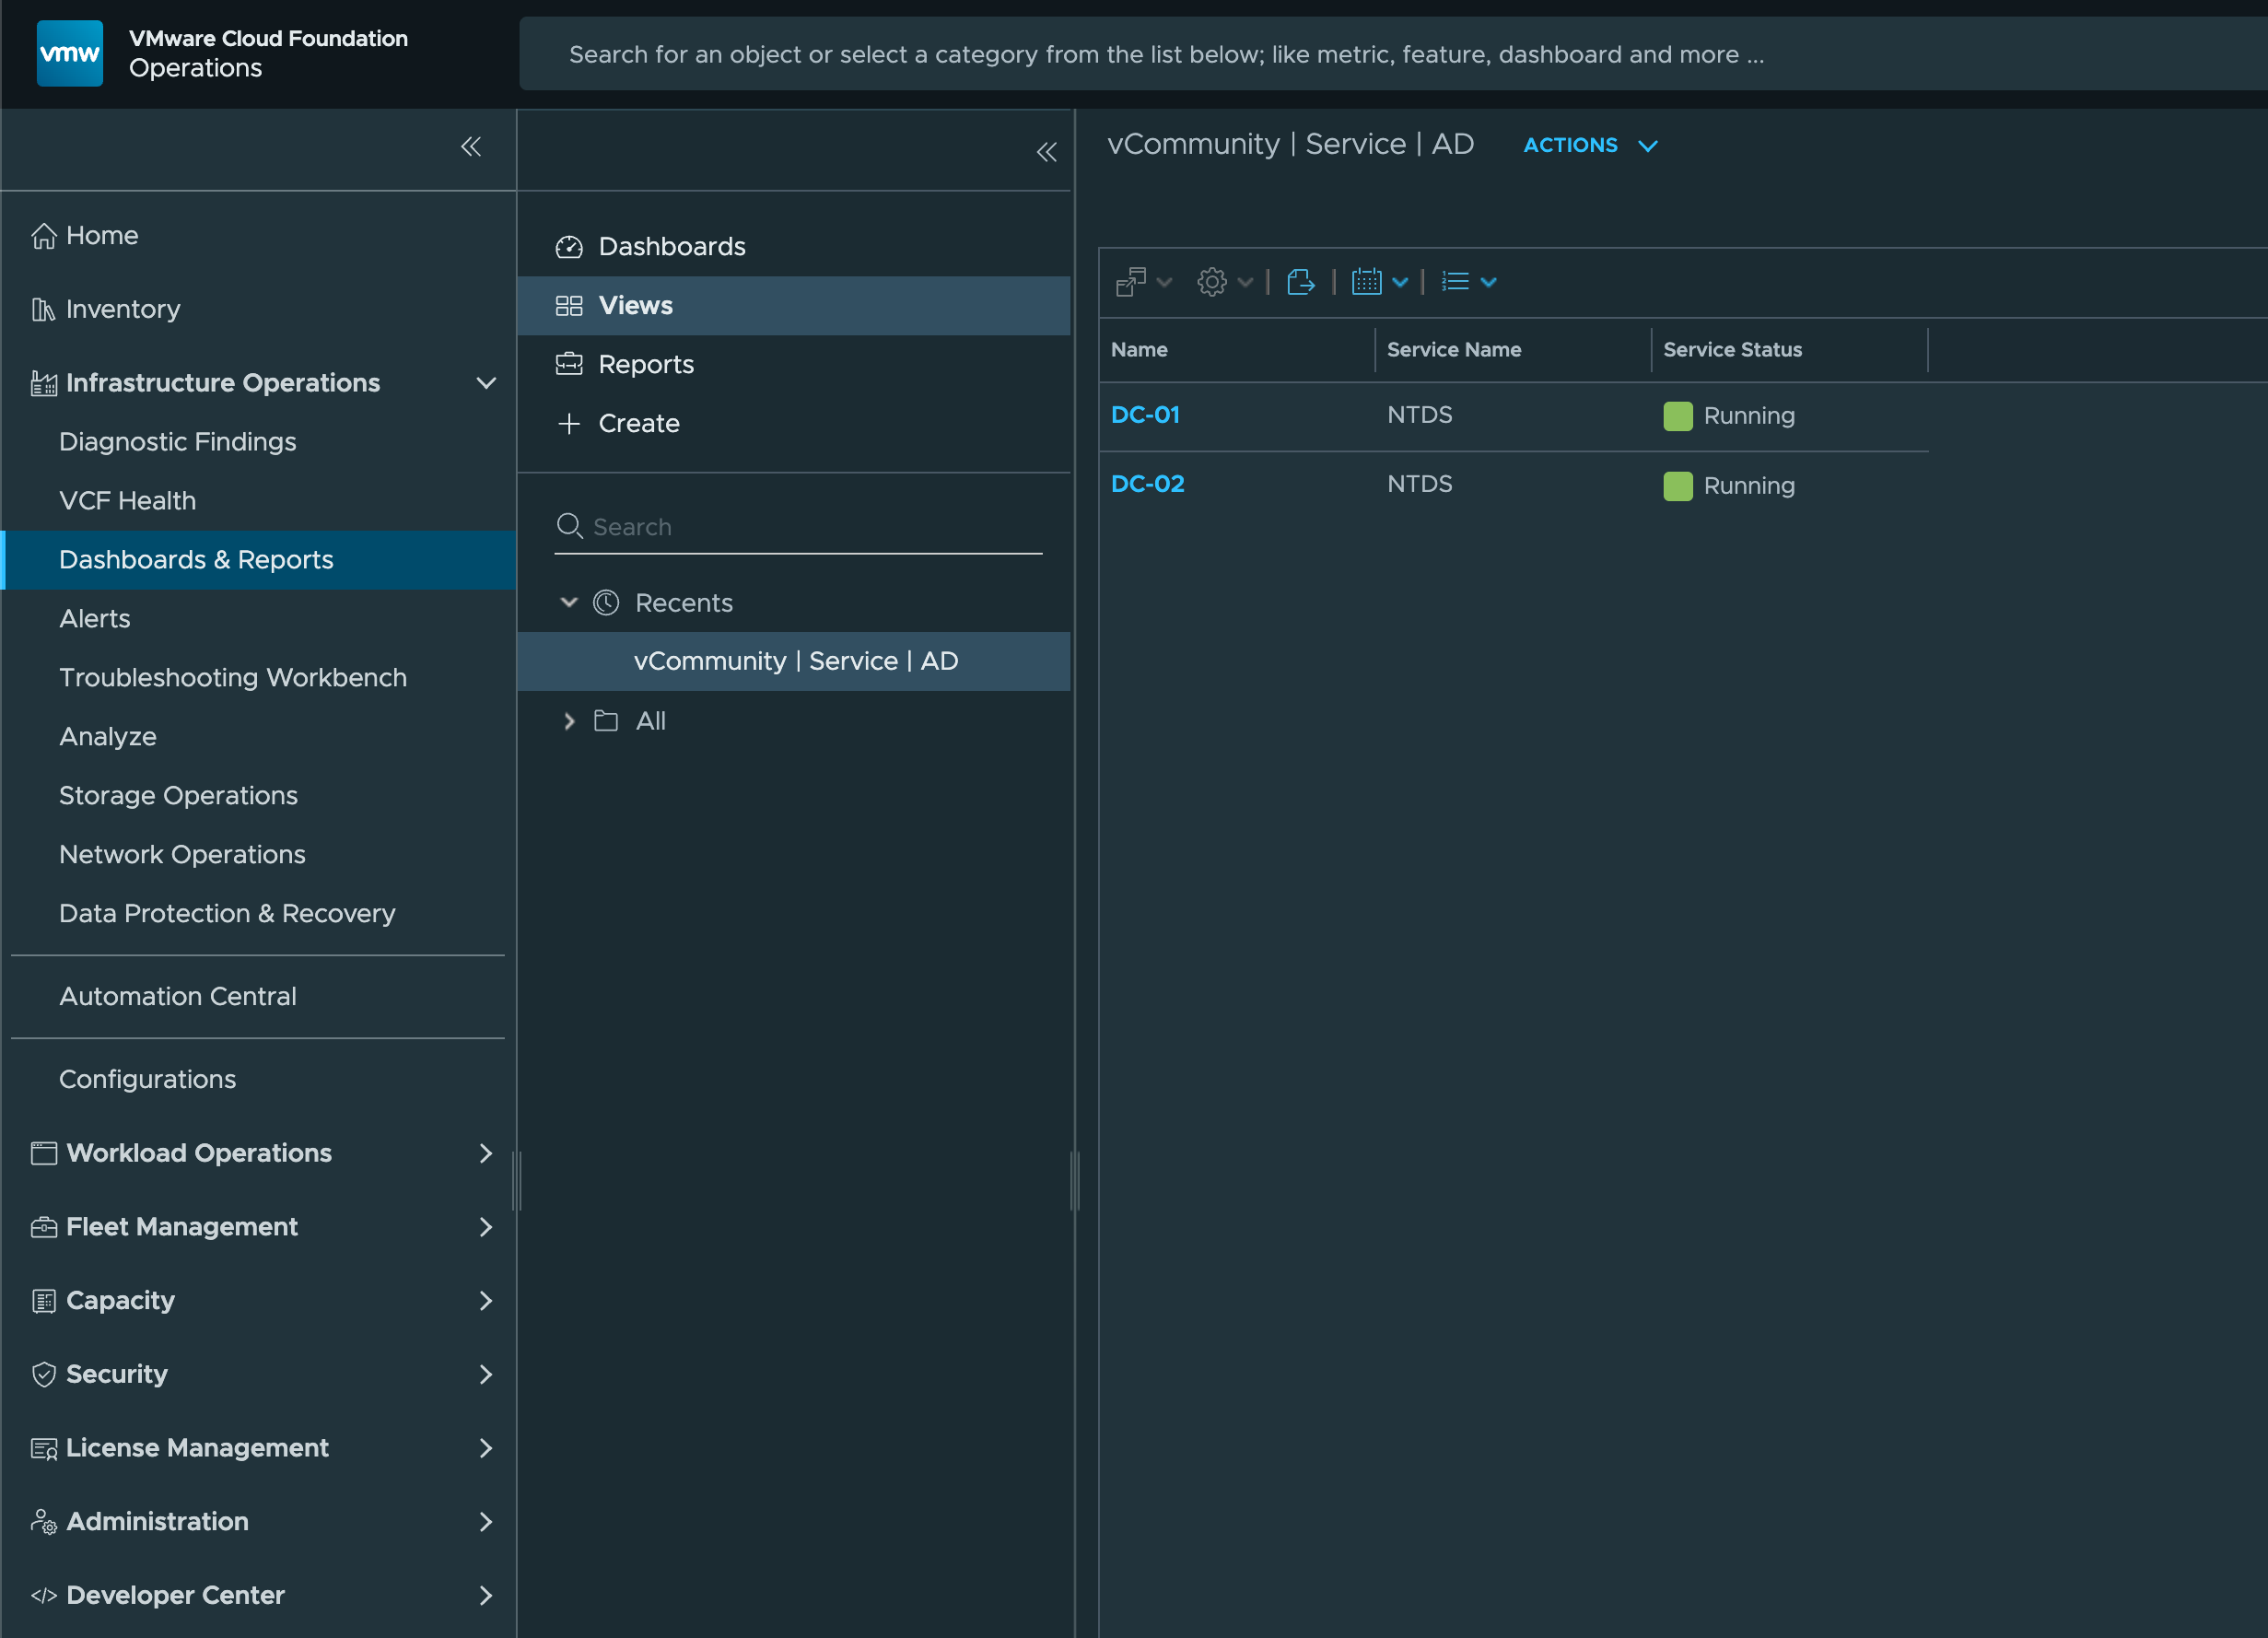Open Dashboards in the secondary menu
The image size is (2268, 1638).
pyautogui.click(x=671, y=246)
